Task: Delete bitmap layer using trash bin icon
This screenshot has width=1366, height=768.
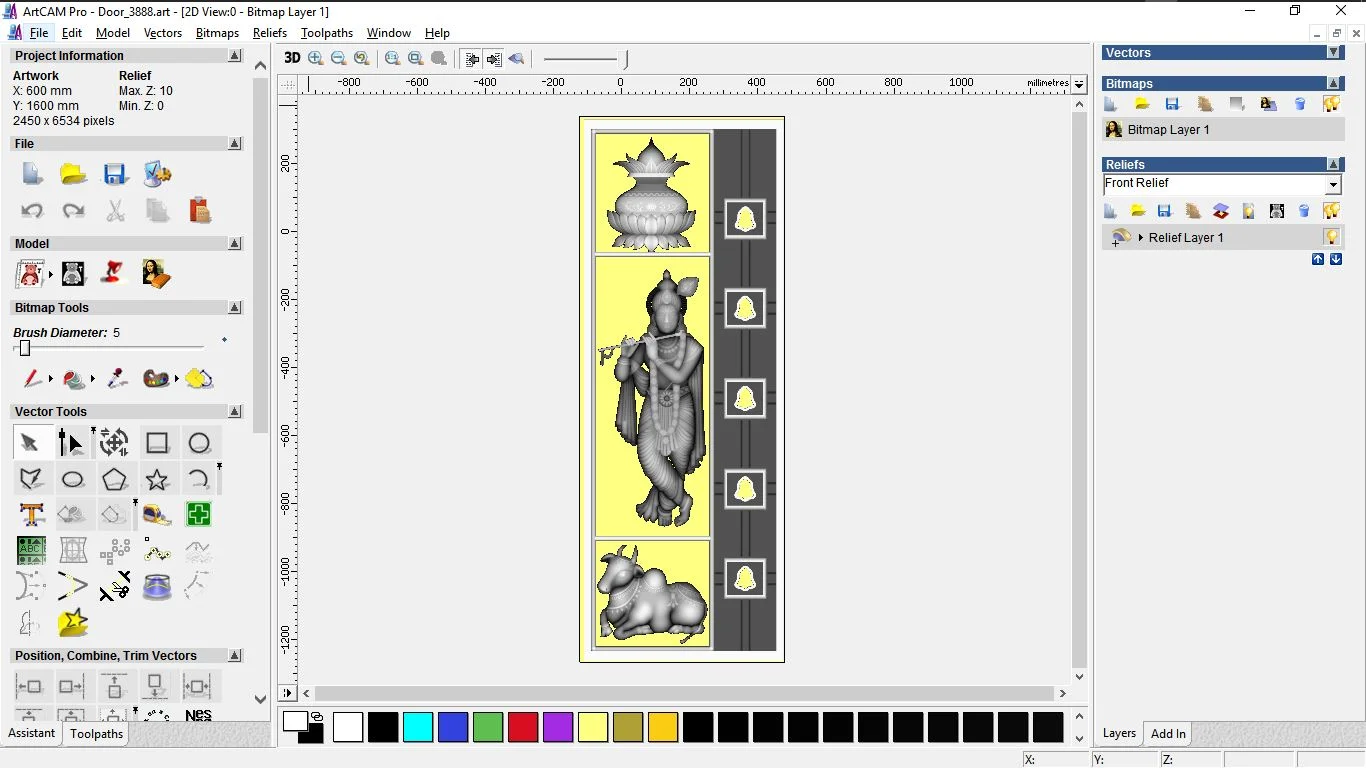Action: coord(1300,104)
